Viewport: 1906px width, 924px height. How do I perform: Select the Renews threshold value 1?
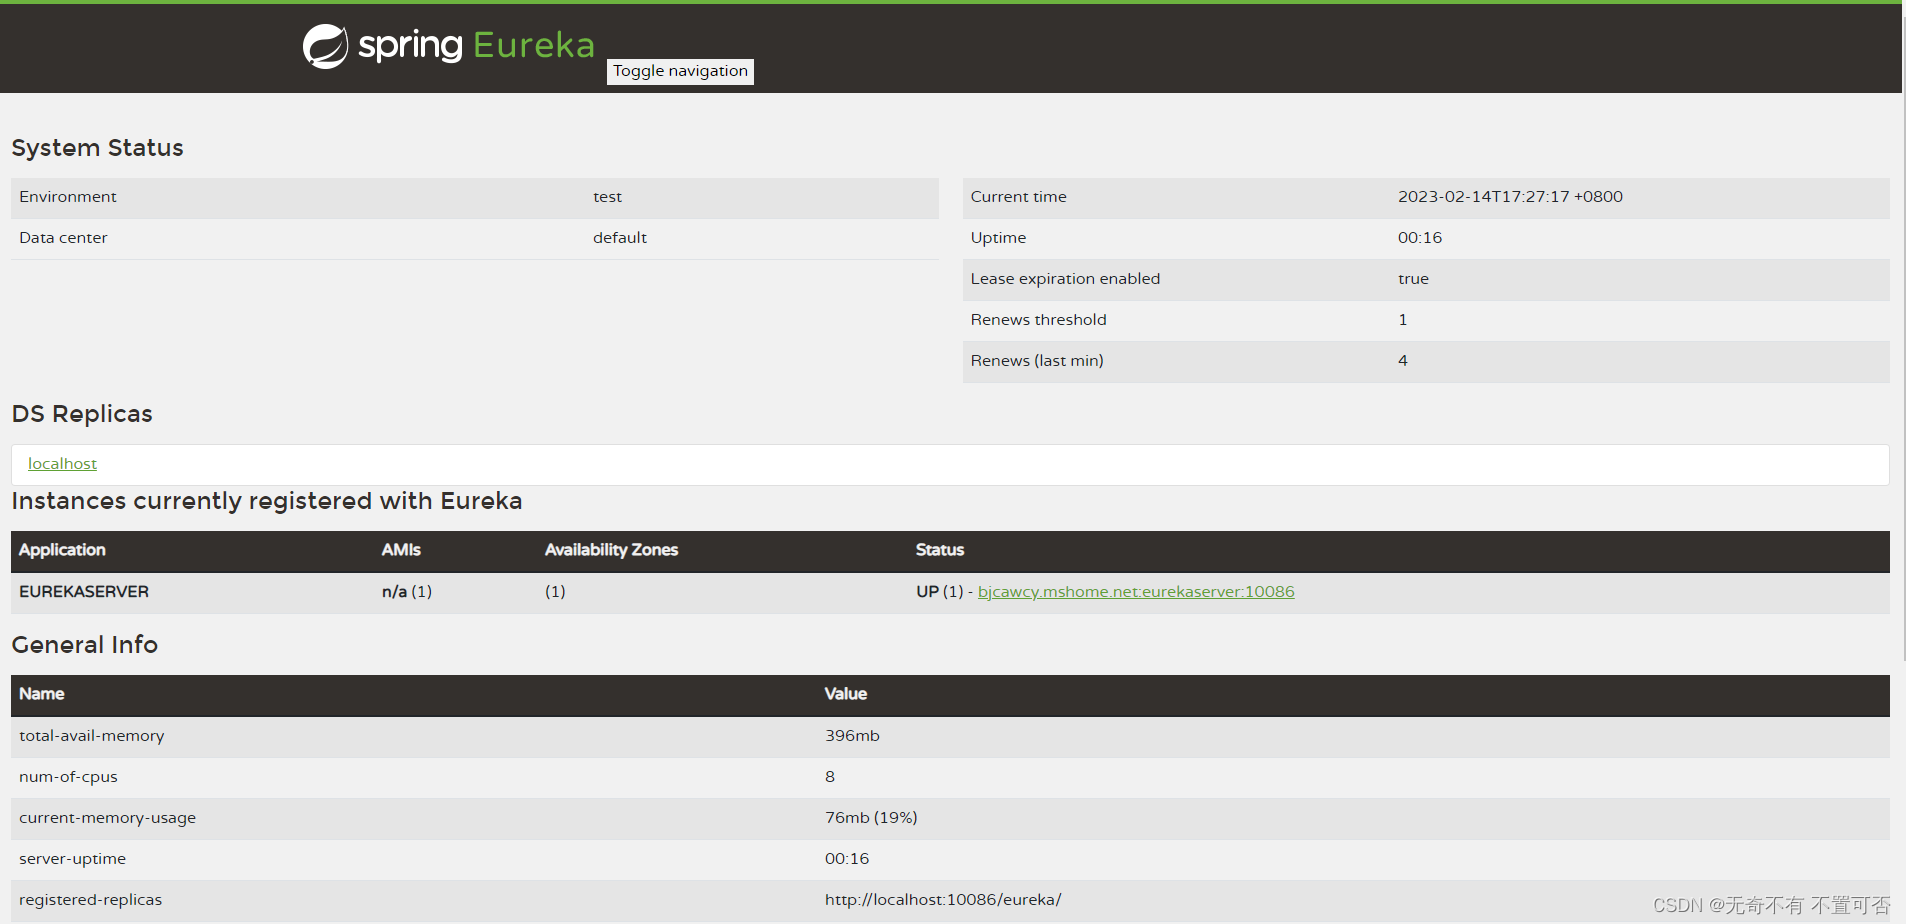1403,320
